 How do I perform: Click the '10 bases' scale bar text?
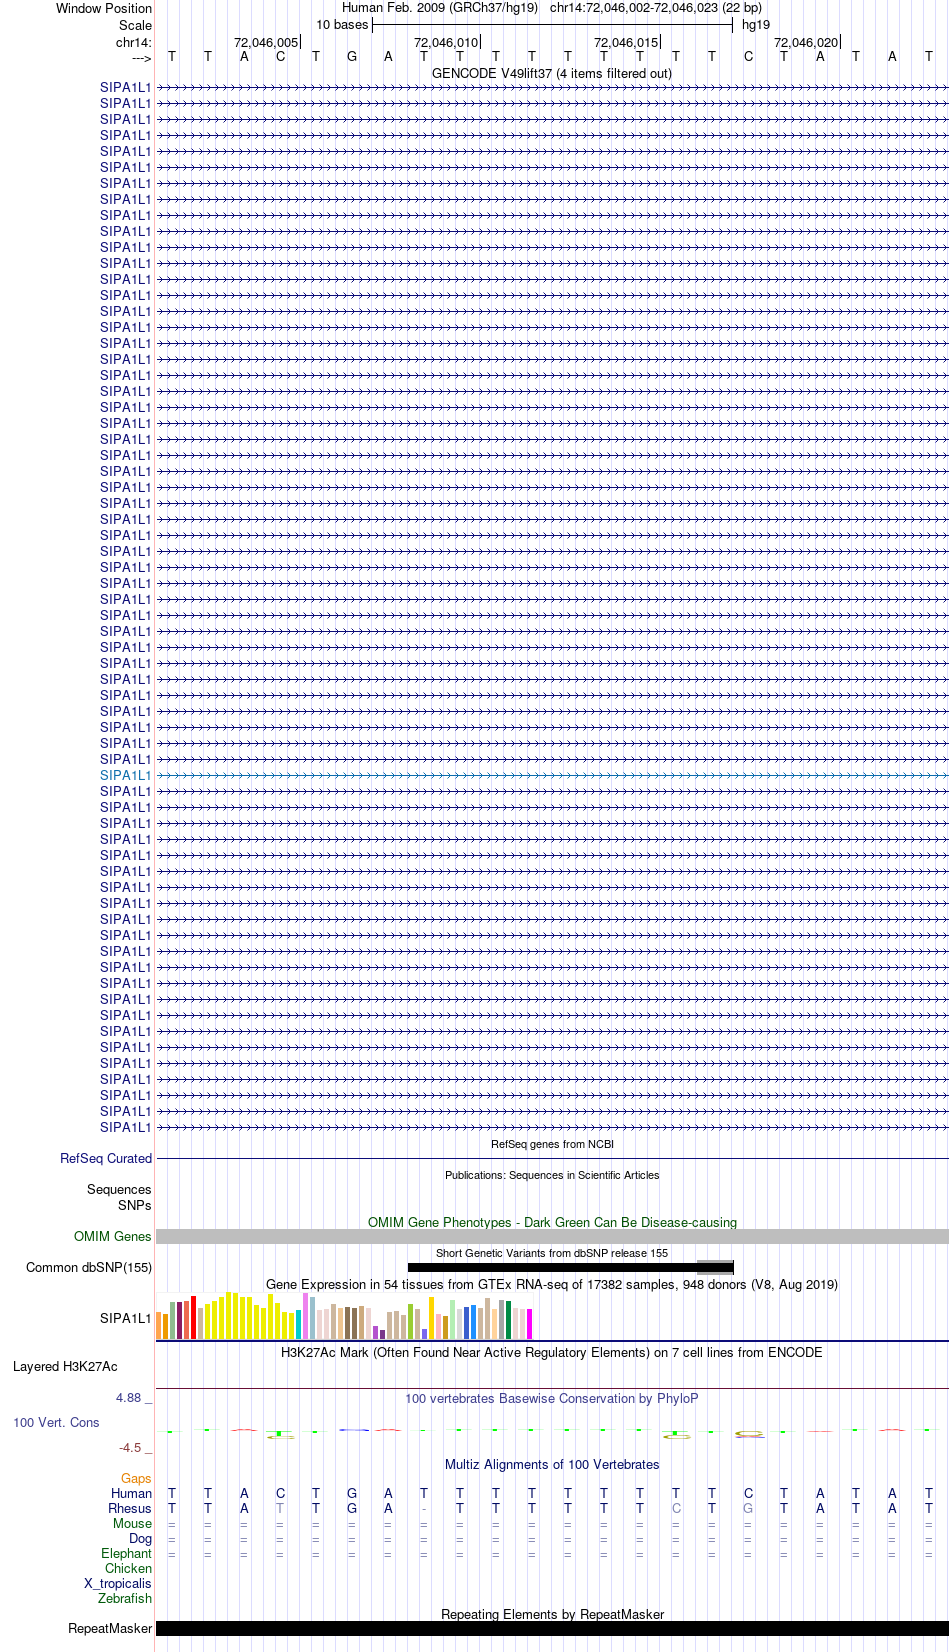[342, 25]
